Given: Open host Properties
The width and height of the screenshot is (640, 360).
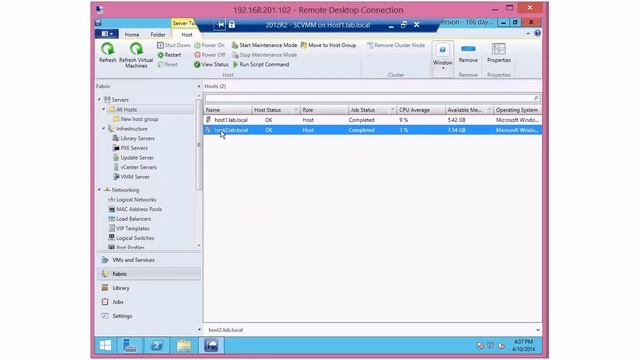Looking at the screenshot, I should coord(499,53).
